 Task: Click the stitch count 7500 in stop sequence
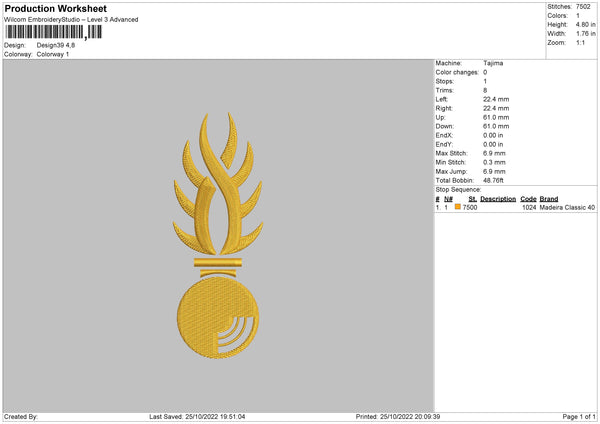pos(470,207)
